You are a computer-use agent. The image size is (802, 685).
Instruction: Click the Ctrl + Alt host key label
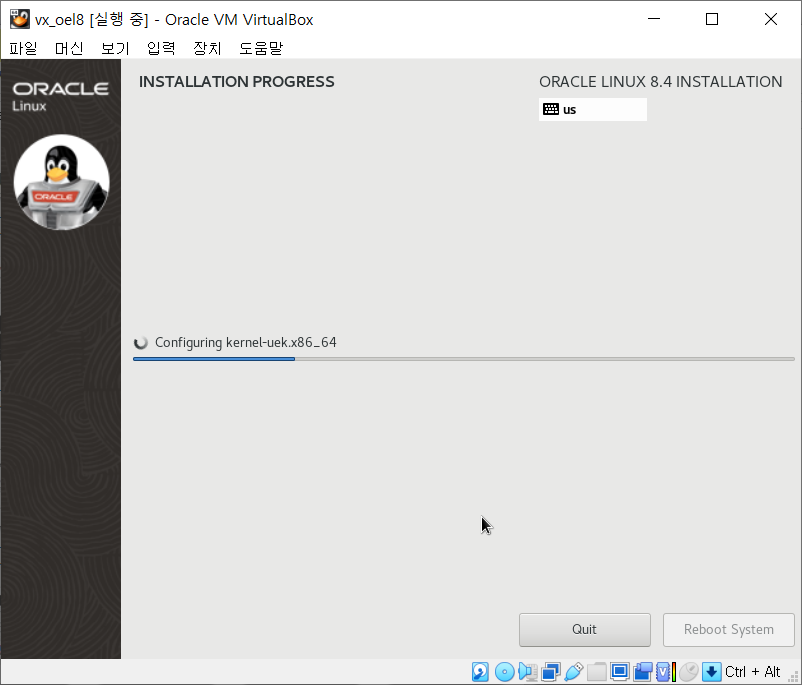tap(752, 672)
